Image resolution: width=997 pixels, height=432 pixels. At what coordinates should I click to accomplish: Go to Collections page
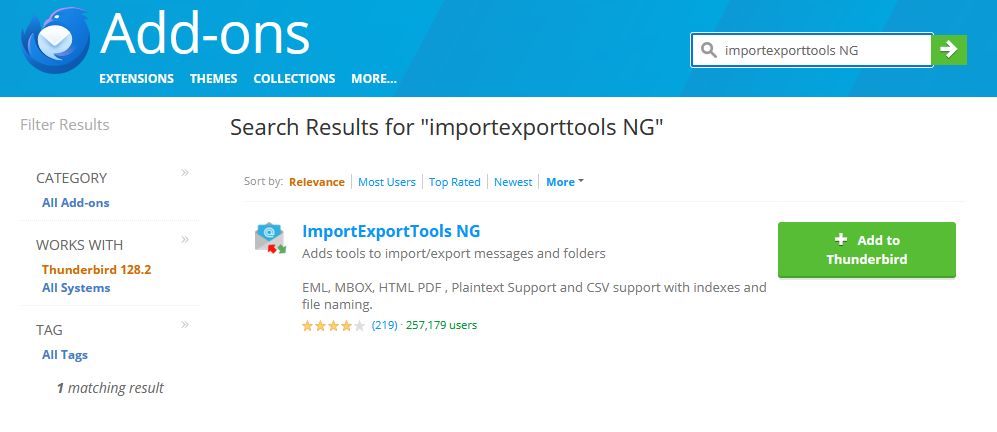(x=294, y=79)
